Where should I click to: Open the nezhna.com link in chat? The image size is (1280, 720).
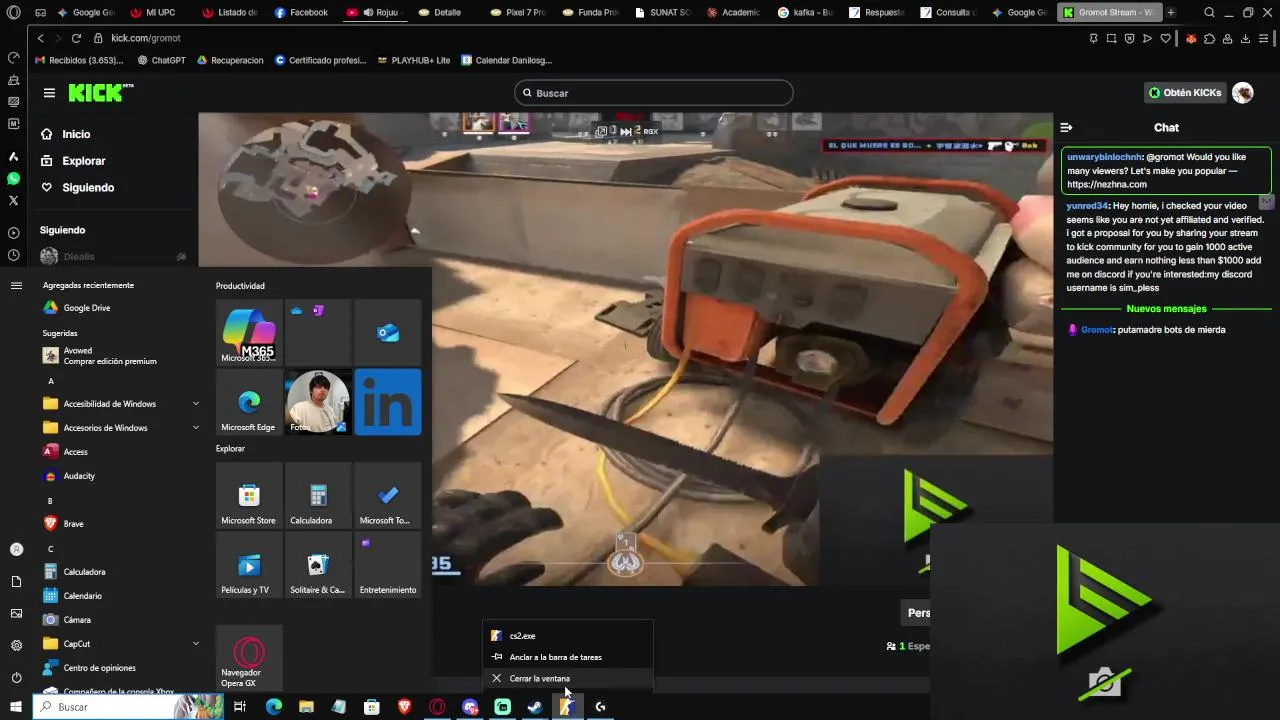[x=1107, y=185]
